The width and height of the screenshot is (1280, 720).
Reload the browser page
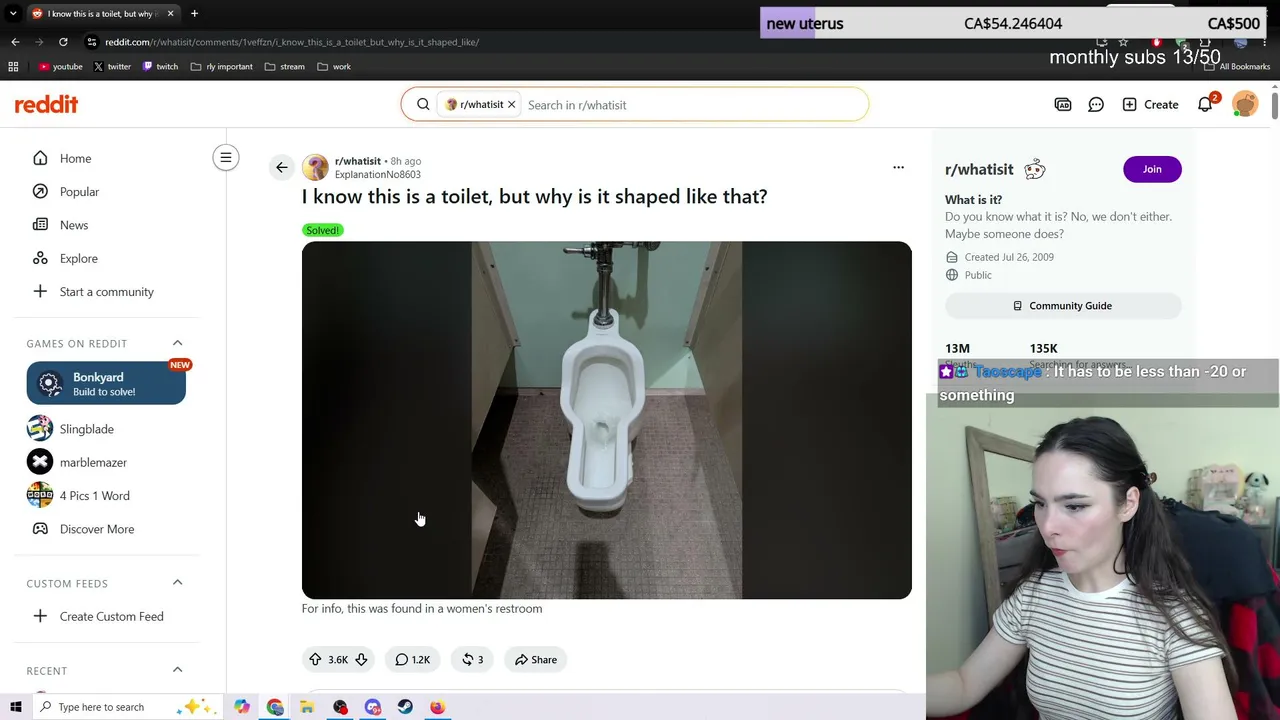[x=63, y=41]
